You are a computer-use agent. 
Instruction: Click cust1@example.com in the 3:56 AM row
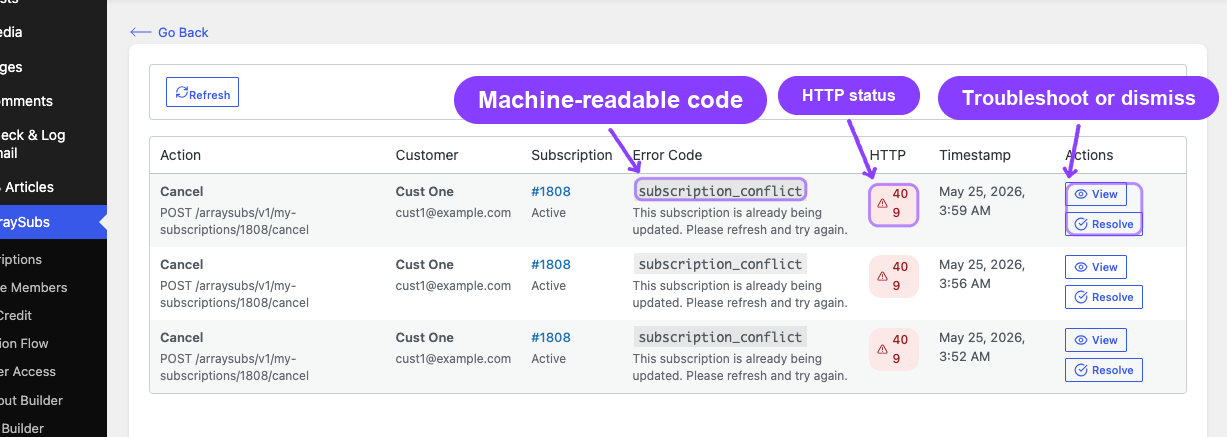click(453, 286)
